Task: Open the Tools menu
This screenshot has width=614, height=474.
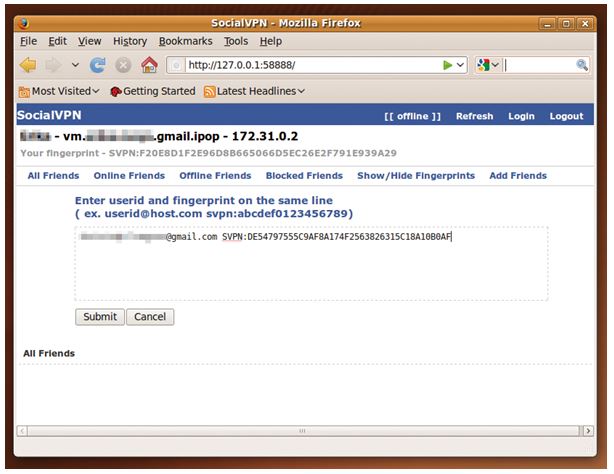Action: tap(236, 41)
